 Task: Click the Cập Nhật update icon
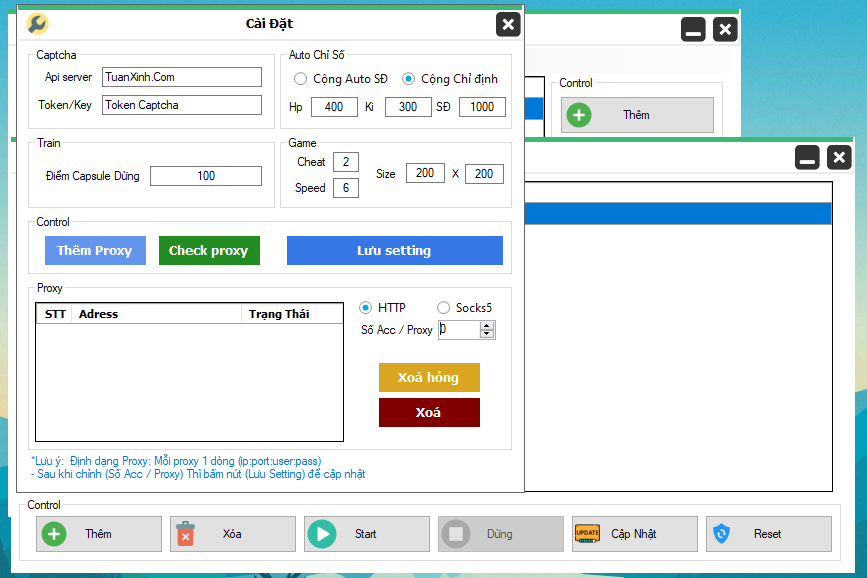587,534
